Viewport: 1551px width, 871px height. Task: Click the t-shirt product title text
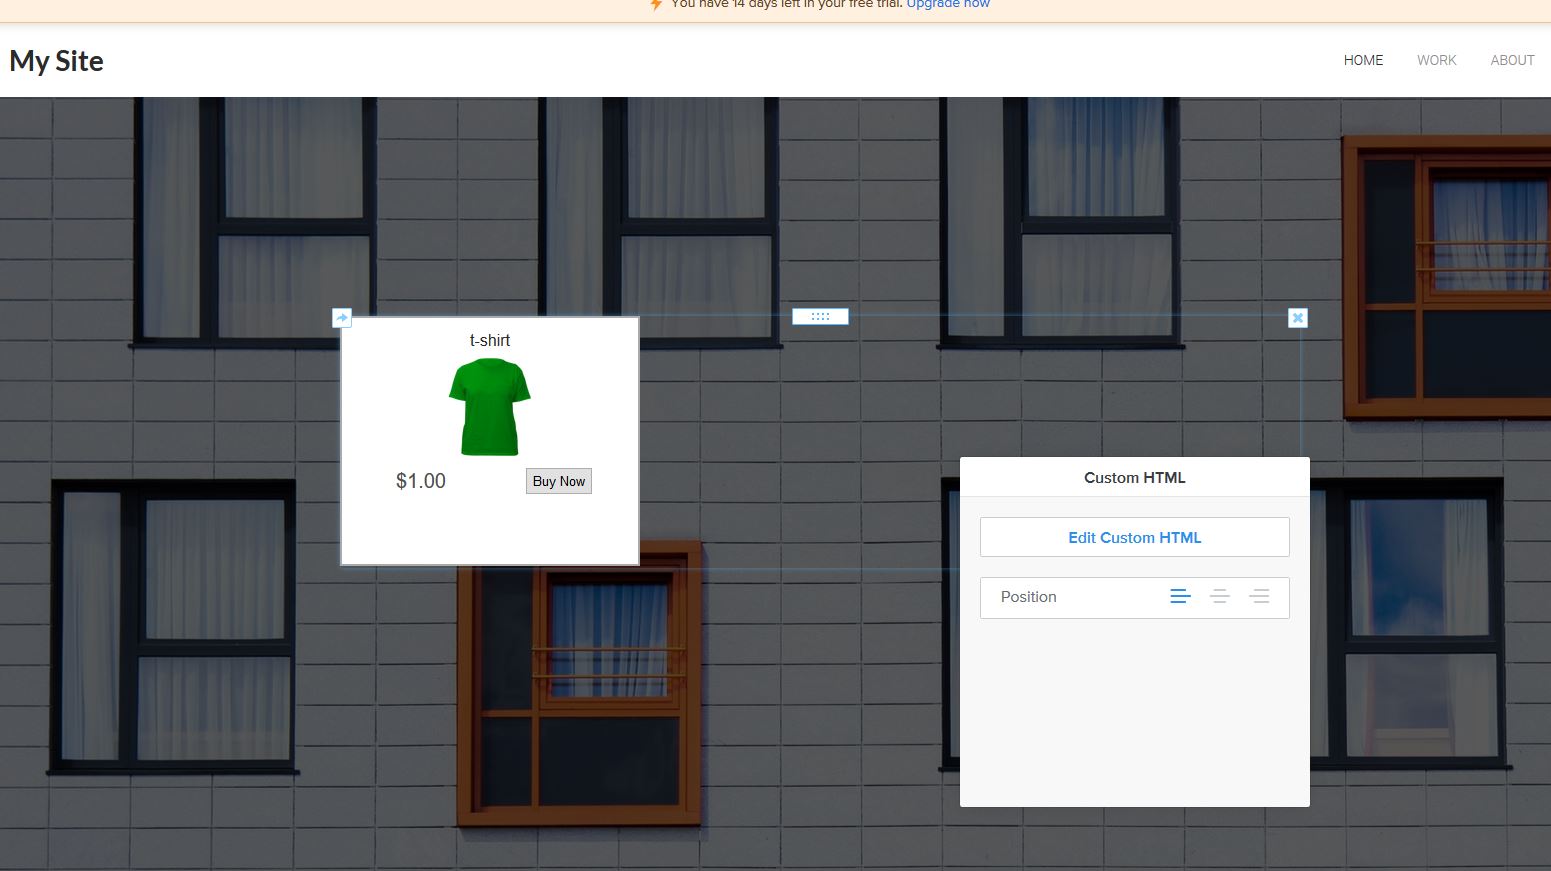[490, 340]
